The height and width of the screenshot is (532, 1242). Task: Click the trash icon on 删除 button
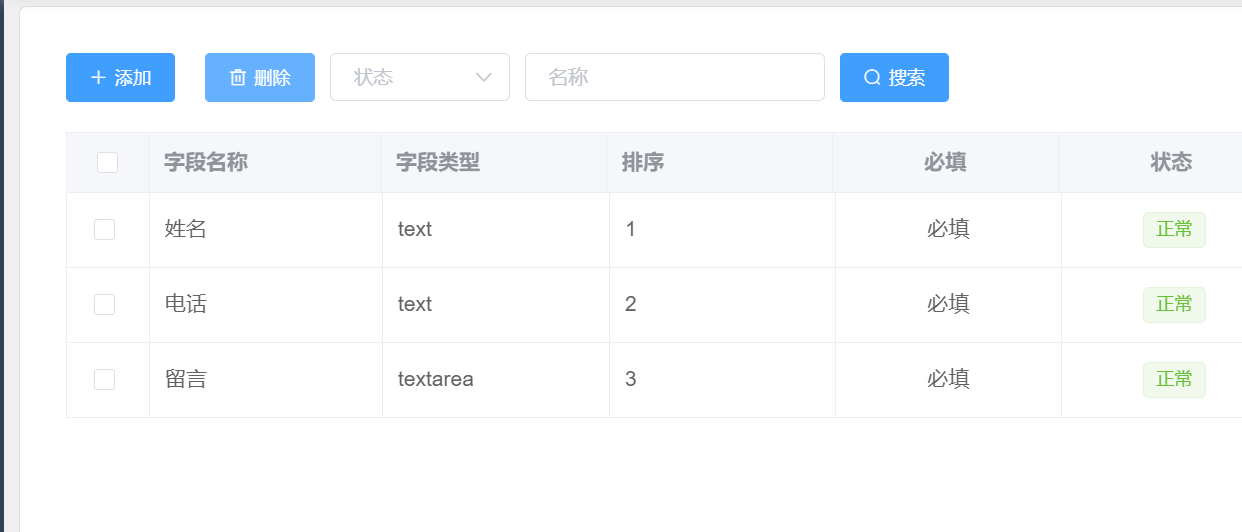(238, 78)
